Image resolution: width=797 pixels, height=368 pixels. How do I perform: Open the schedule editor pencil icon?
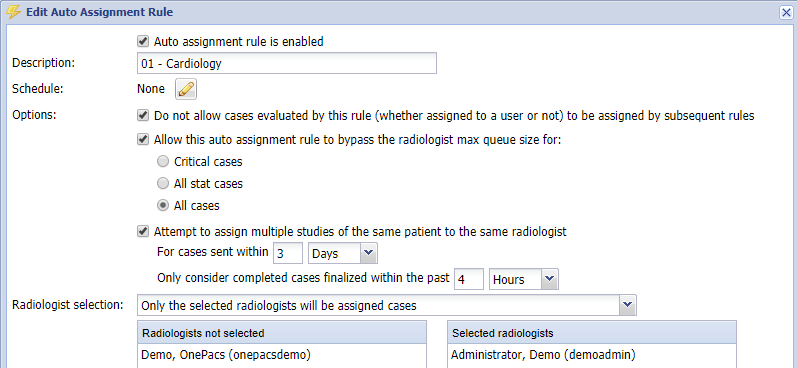tap(186, 89)
